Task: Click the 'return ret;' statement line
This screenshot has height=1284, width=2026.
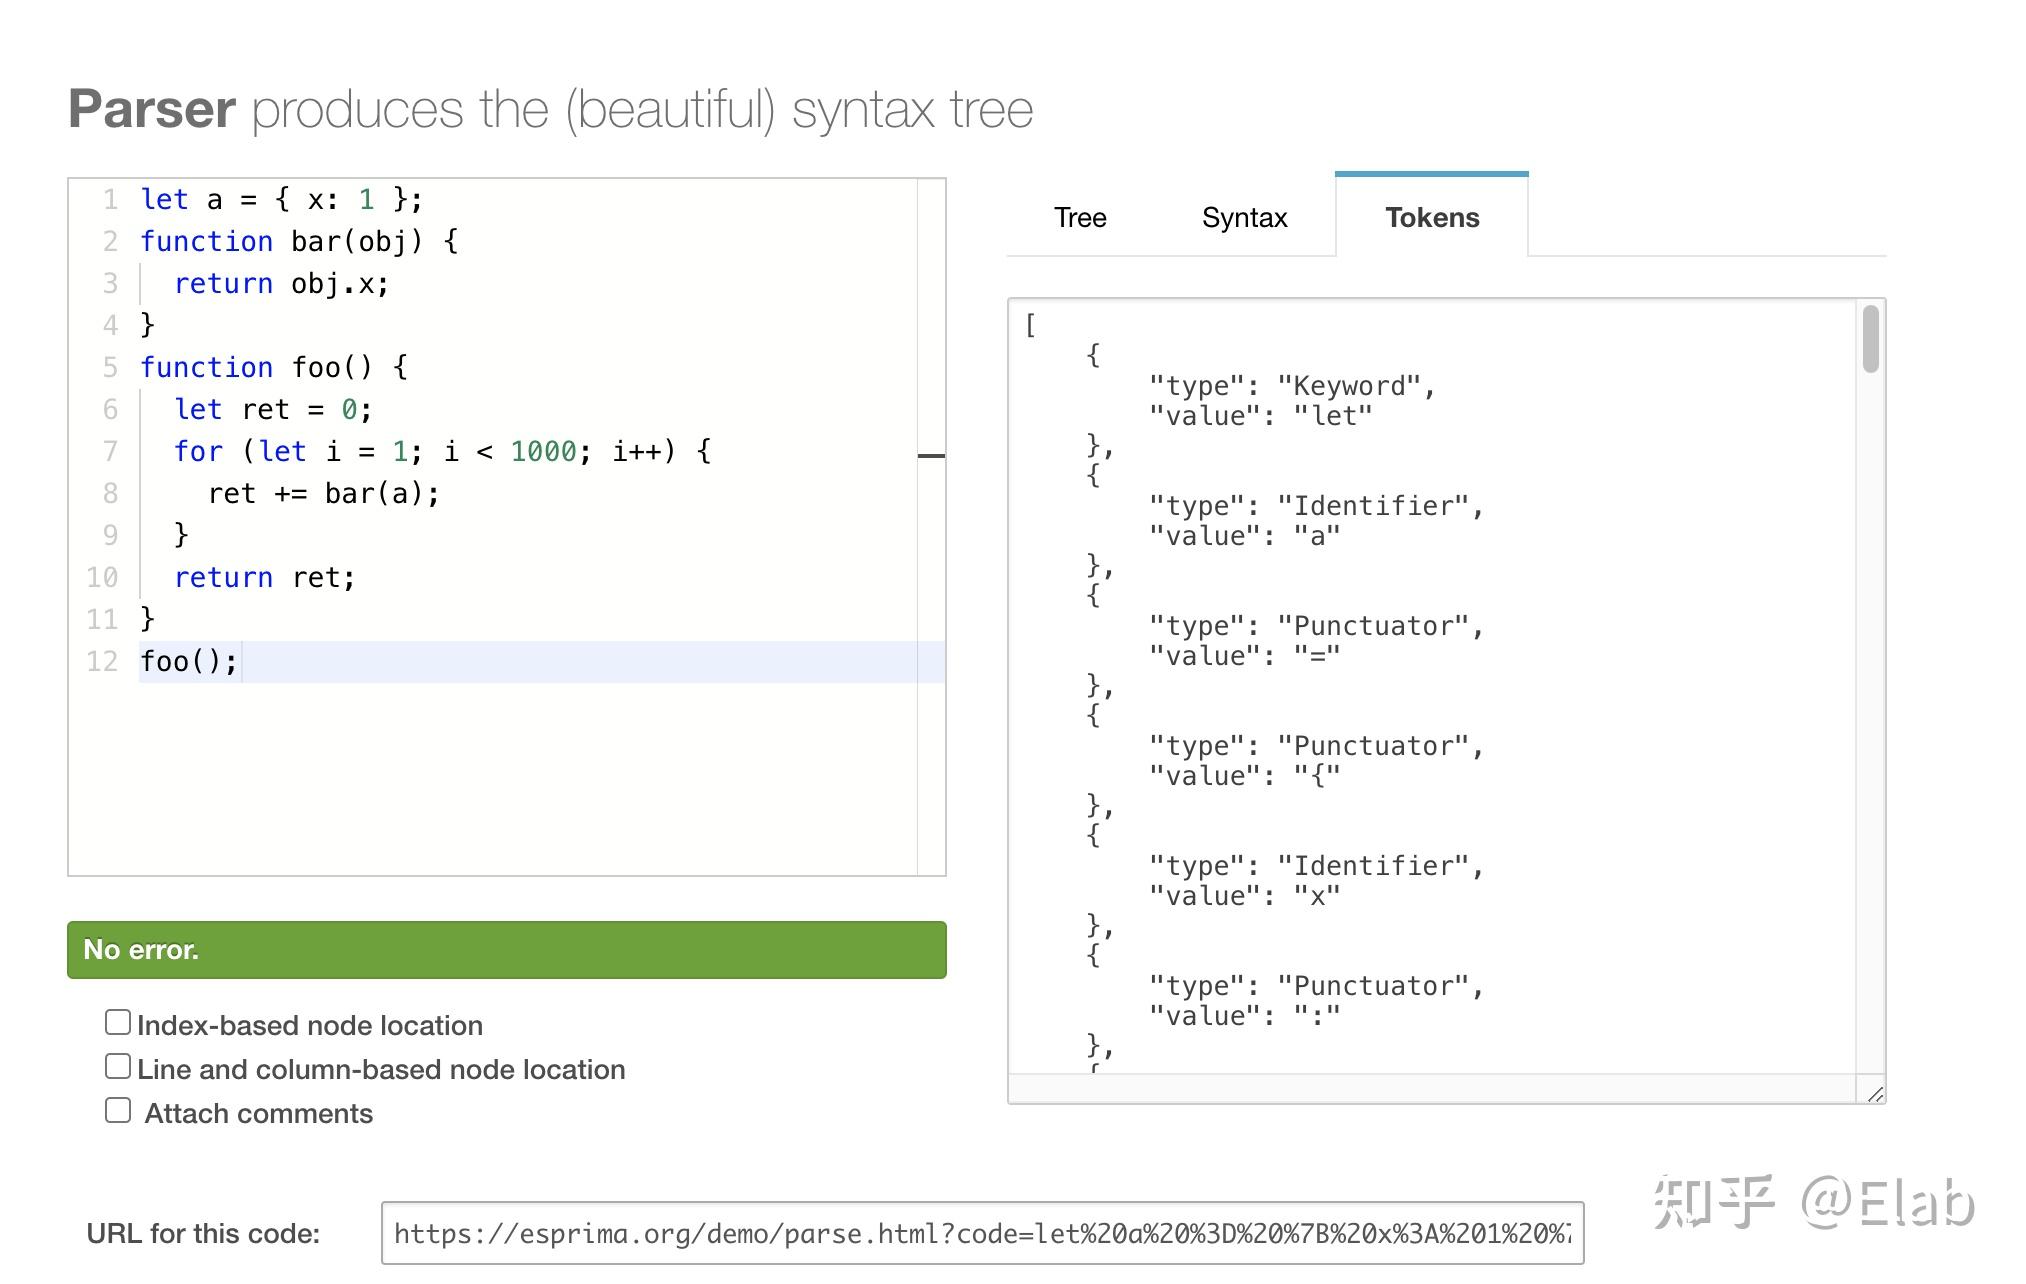Action: click(264, 577)
